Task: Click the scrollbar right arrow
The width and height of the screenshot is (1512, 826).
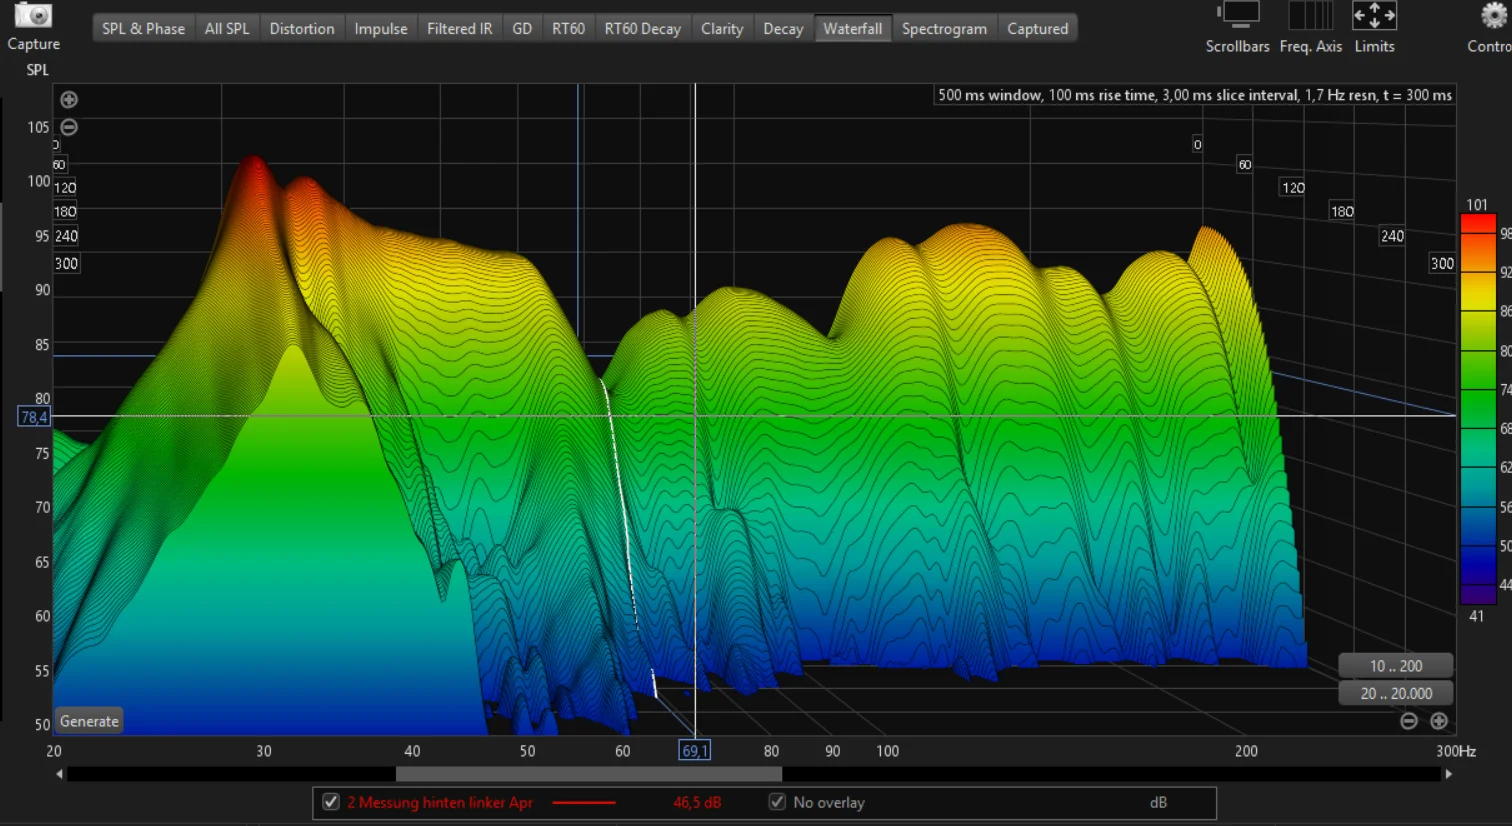Action: 1448,774
